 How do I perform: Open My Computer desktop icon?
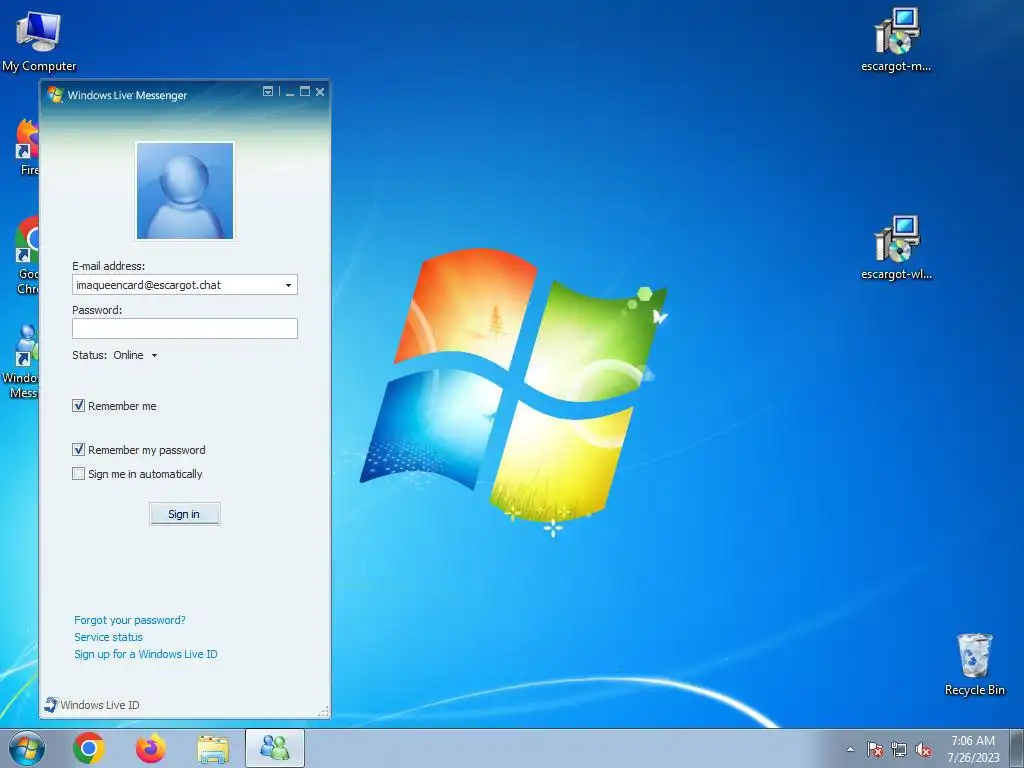(x=38, y=42)
